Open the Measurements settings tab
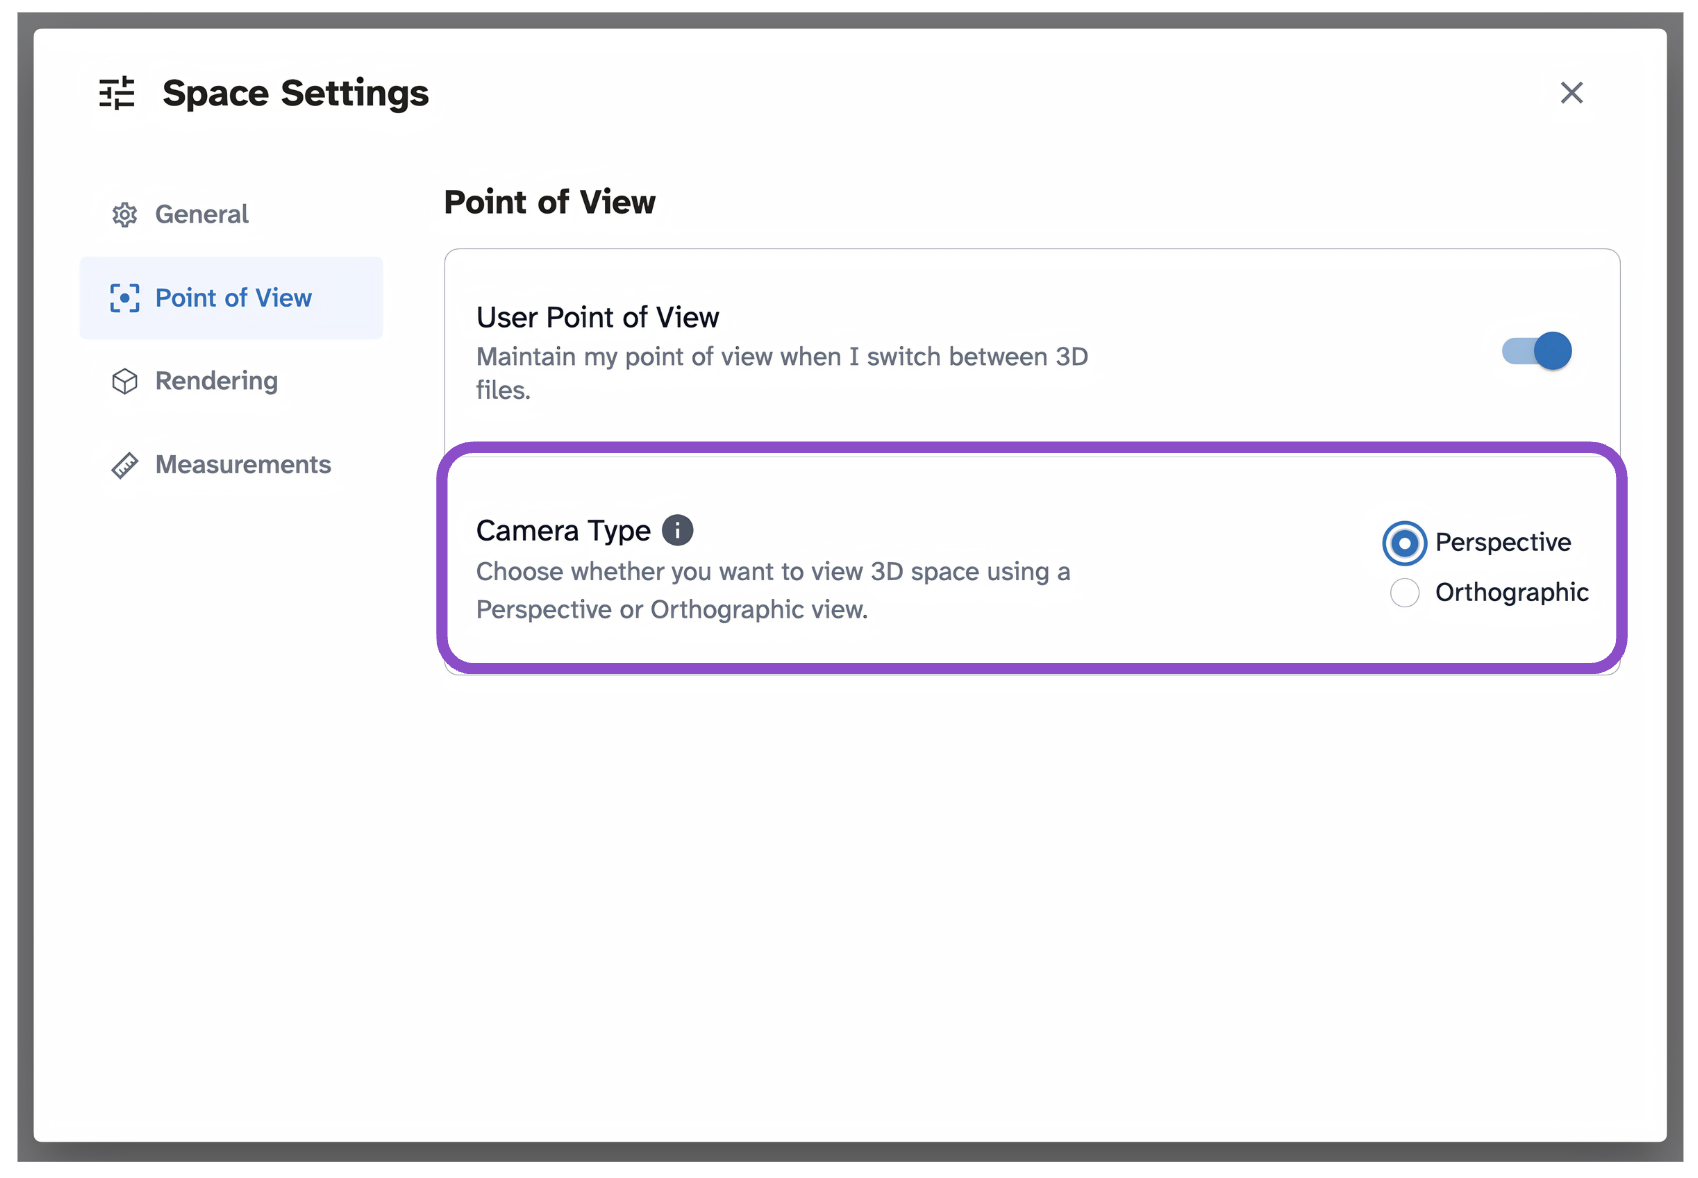This screenshot has width=1698, height=1178. point(231,465)
